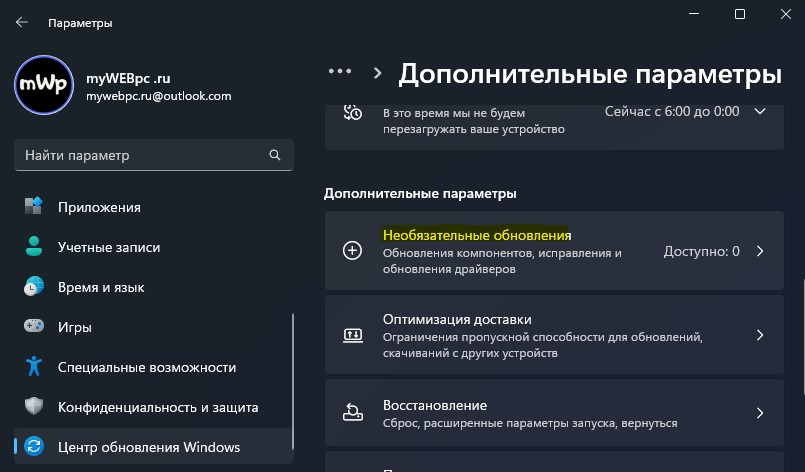Close the Параметры window
This screenshot has height=472, width=805.
785,14
